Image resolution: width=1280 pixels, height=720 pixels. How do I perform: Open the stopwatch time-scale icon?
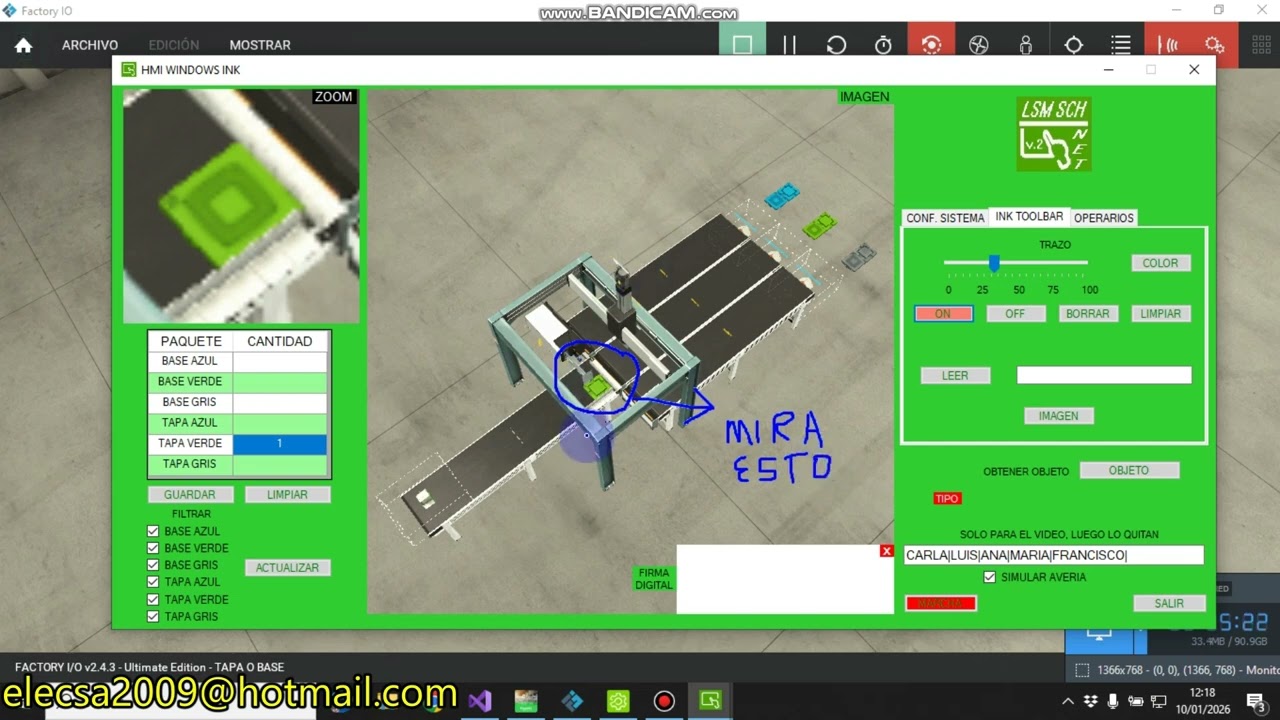(x=883, y=45)
